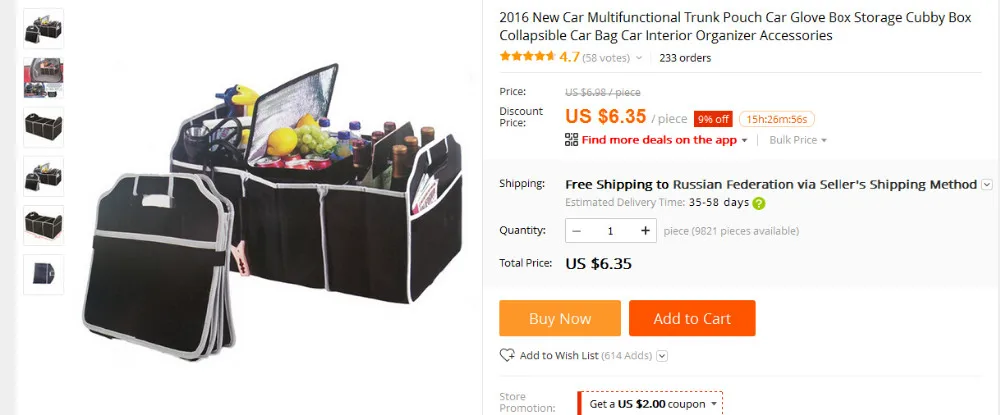Click the heart wish list icon
Viewport: 1000px width, 415px height.
pos(507,355)
